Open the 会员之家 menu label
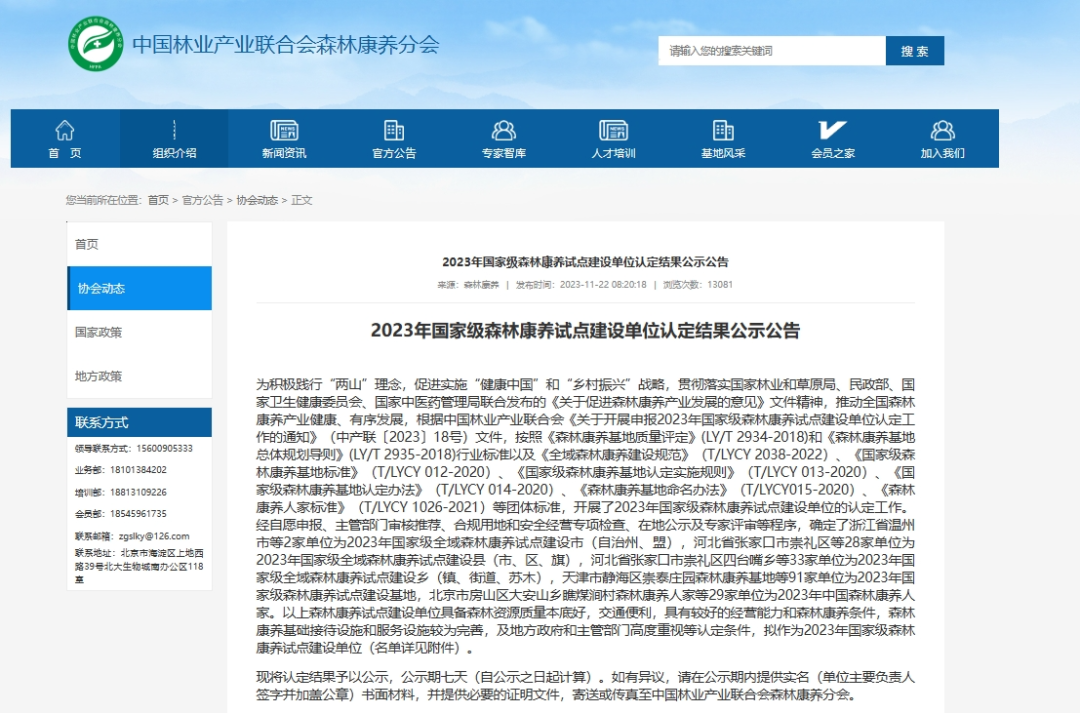Image resolution: width=1080 pixels, height=713 pixels. (832, 153)
